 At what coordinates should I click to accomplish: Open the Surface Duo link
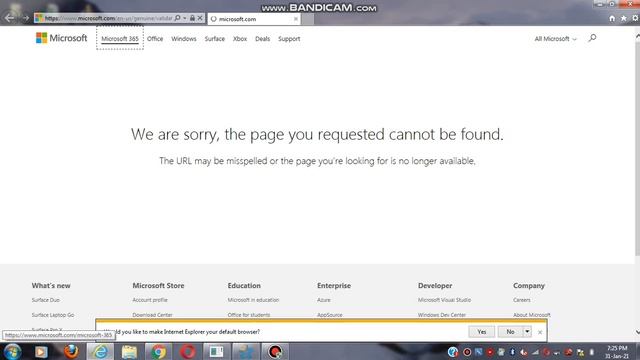(46, 300)
